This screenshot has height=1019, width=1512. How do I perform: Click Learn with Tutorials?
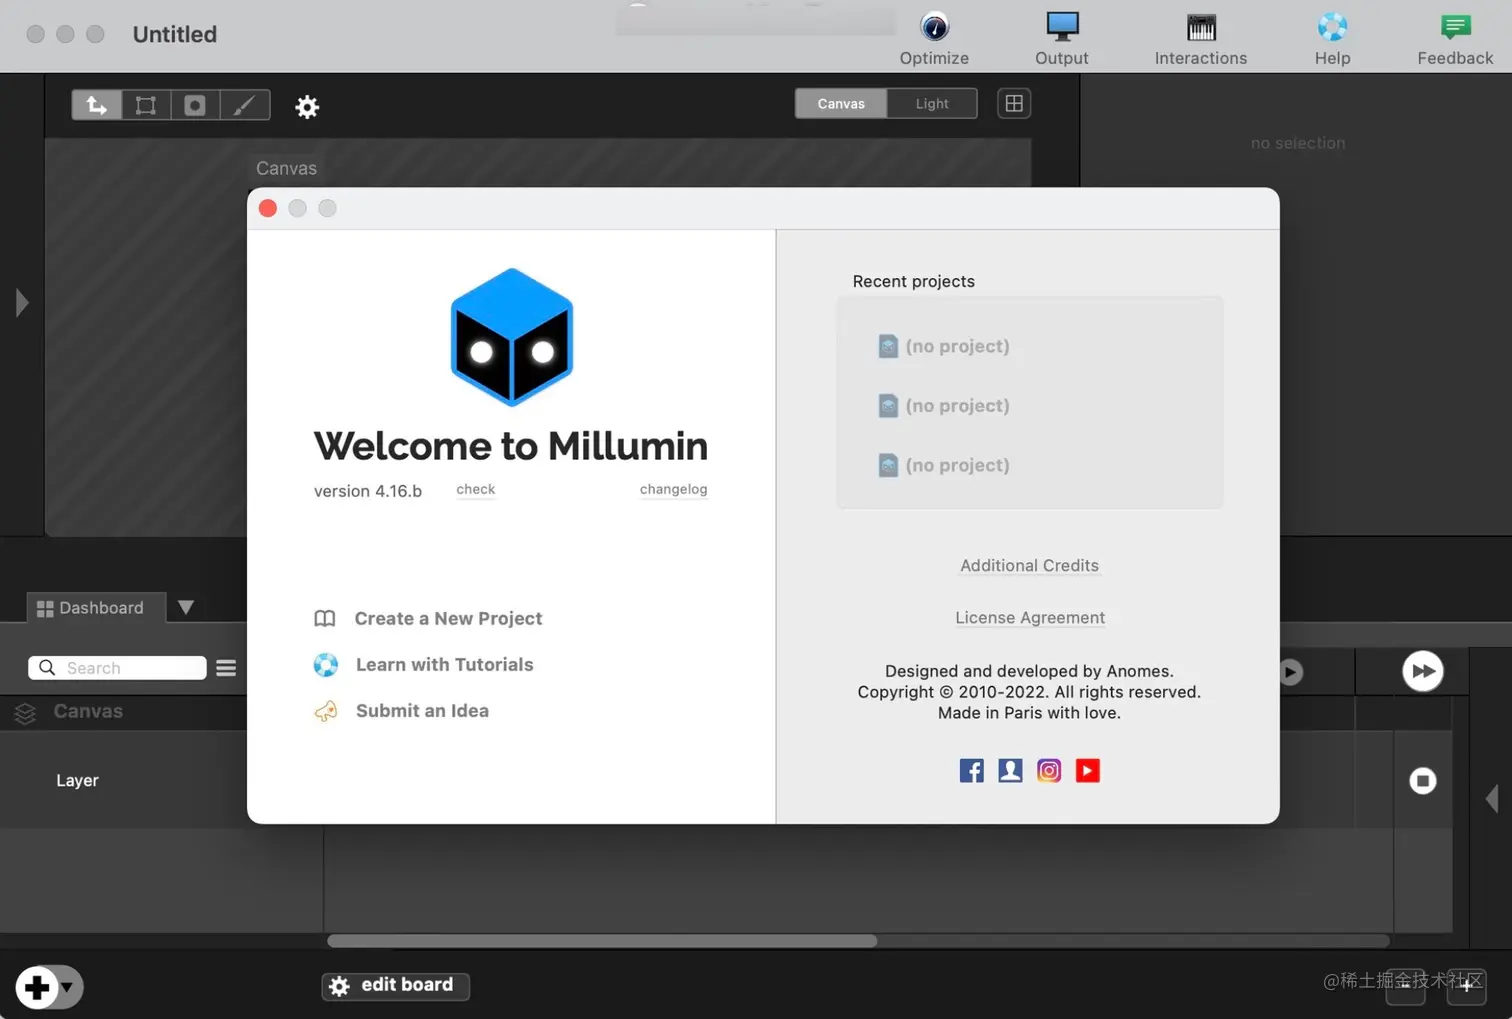pos(444,665)
